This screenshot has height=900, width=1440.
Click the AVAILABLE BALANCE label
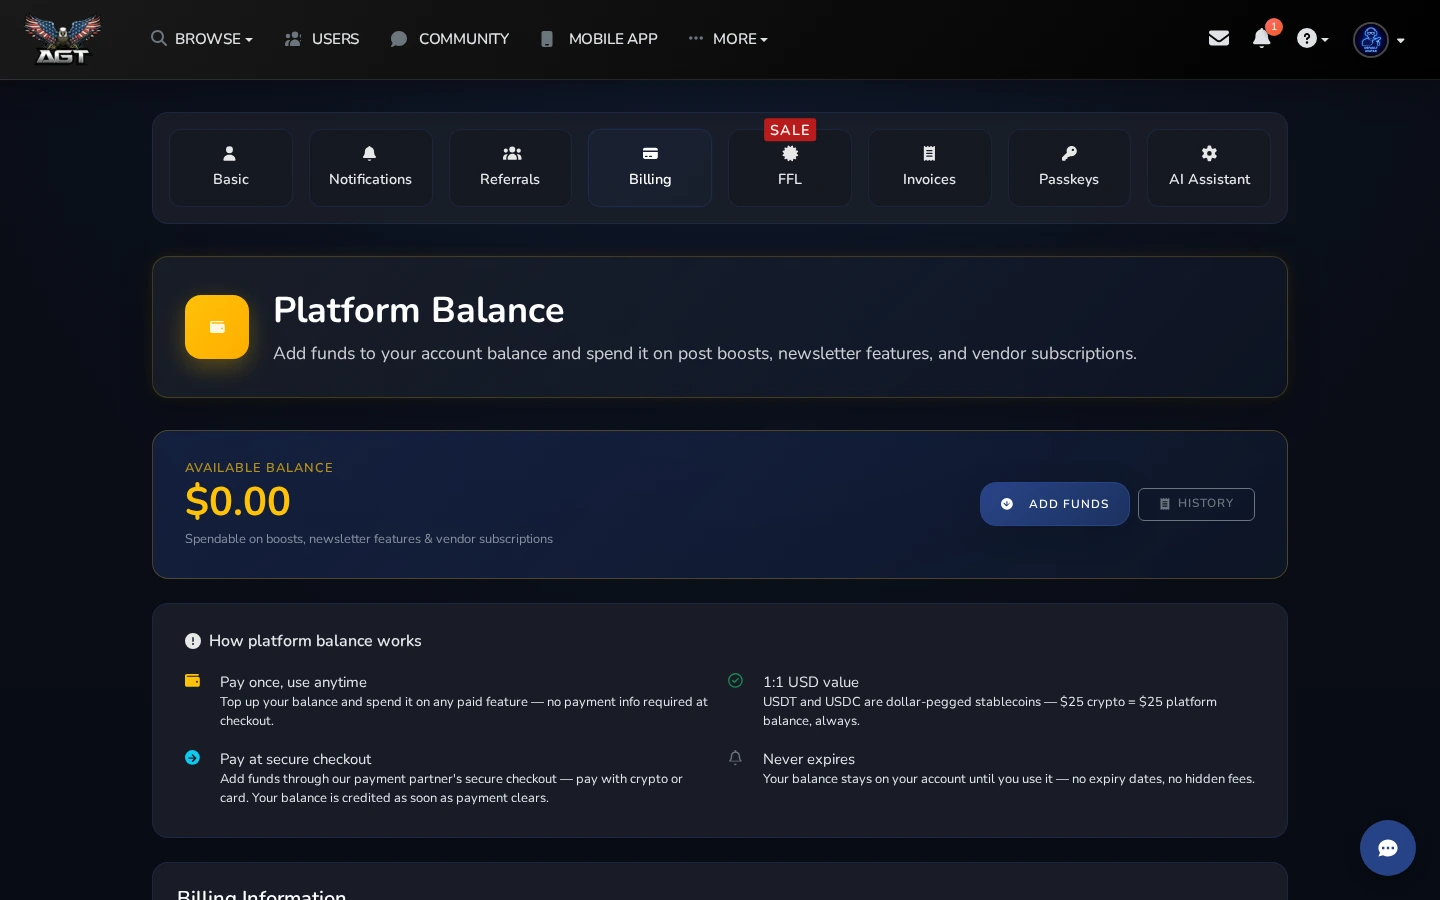click(259, 467)
